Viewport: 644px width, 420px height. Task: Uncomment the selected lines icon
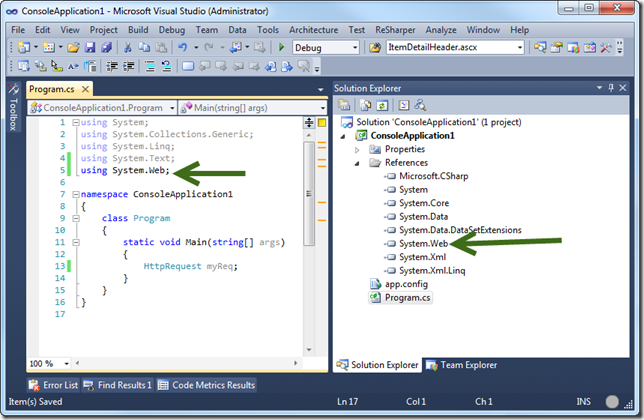[x=166, y=66]
